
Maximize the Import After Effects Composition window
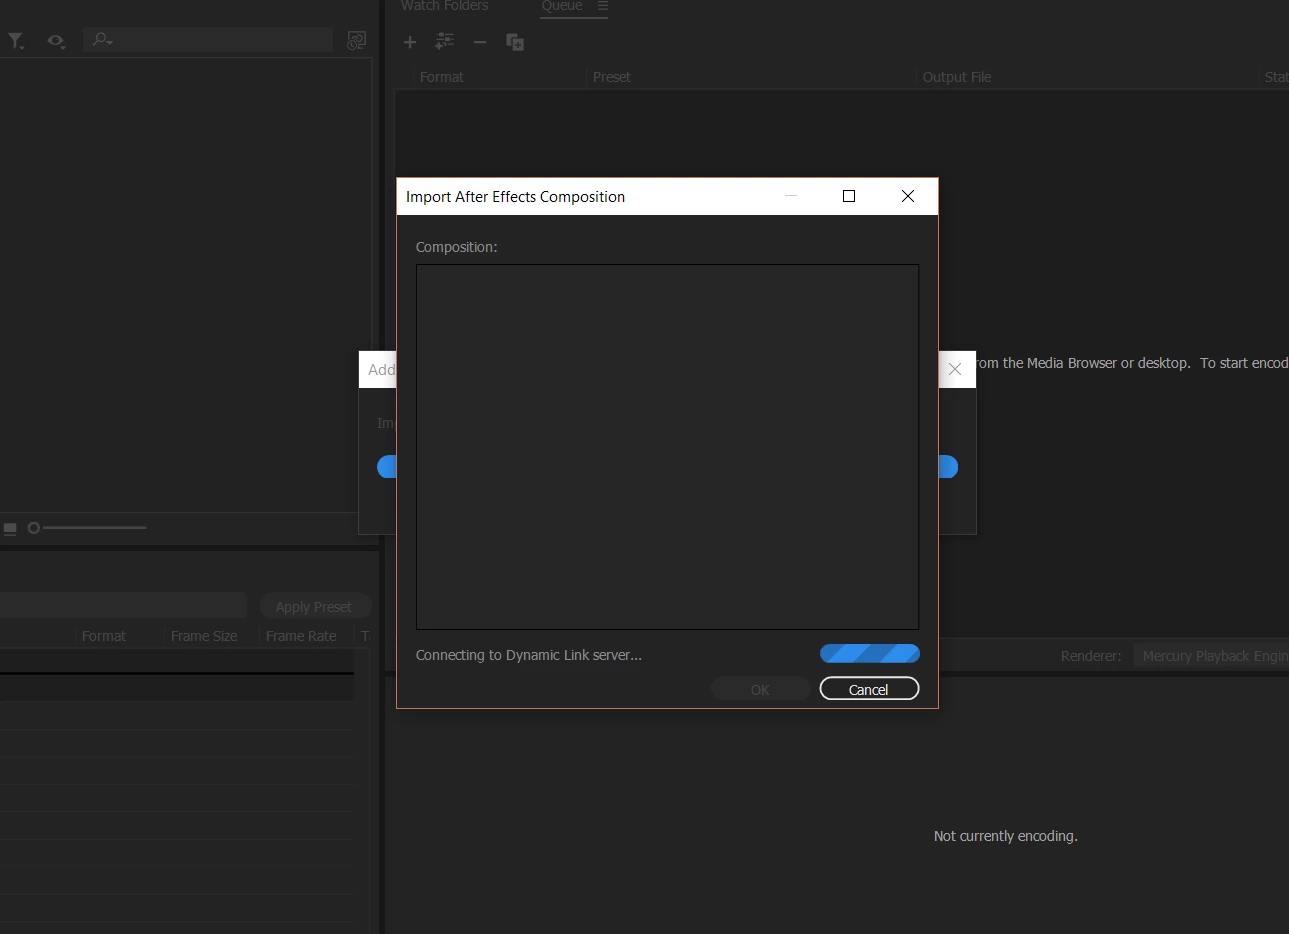(849, 196)
